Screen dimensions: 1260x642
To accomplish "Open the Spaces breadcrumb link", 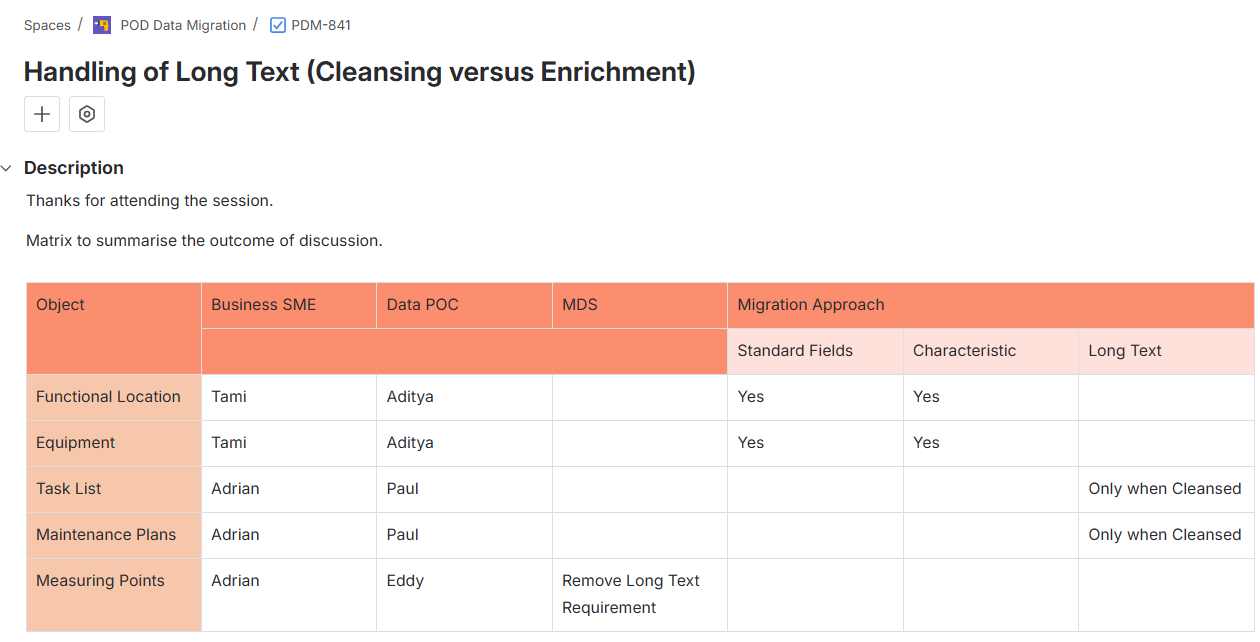I will (47, 25).
